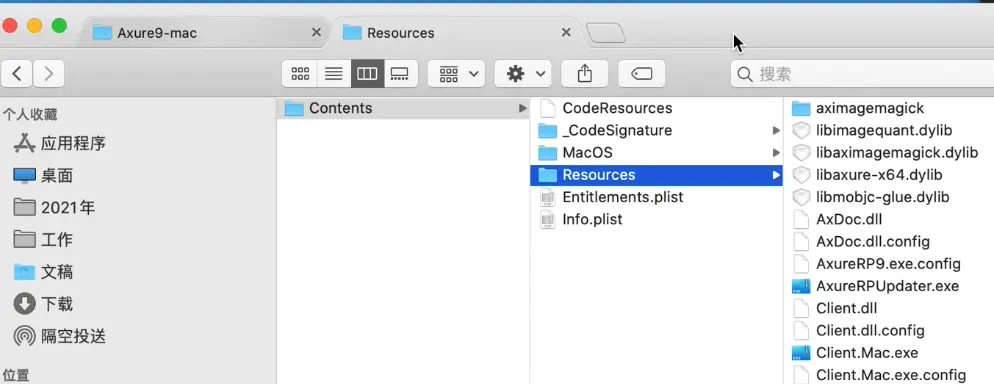Click the Edit Tags icon
Image resolution: width=994 pixels, height=384 pixels.
click(x=642, y=74)
